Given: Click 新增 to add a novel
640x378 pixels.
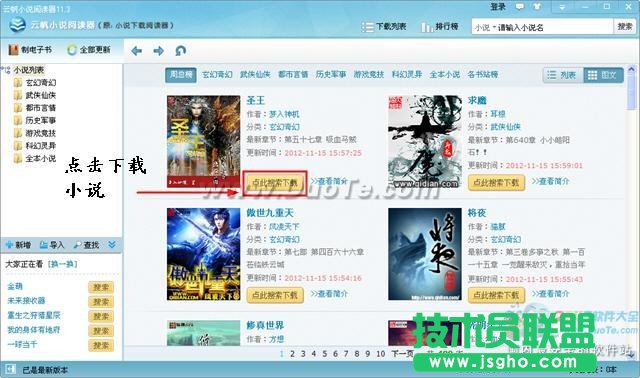Looking at the screenshot, I should pyautogui.click(x=18, y=245).
